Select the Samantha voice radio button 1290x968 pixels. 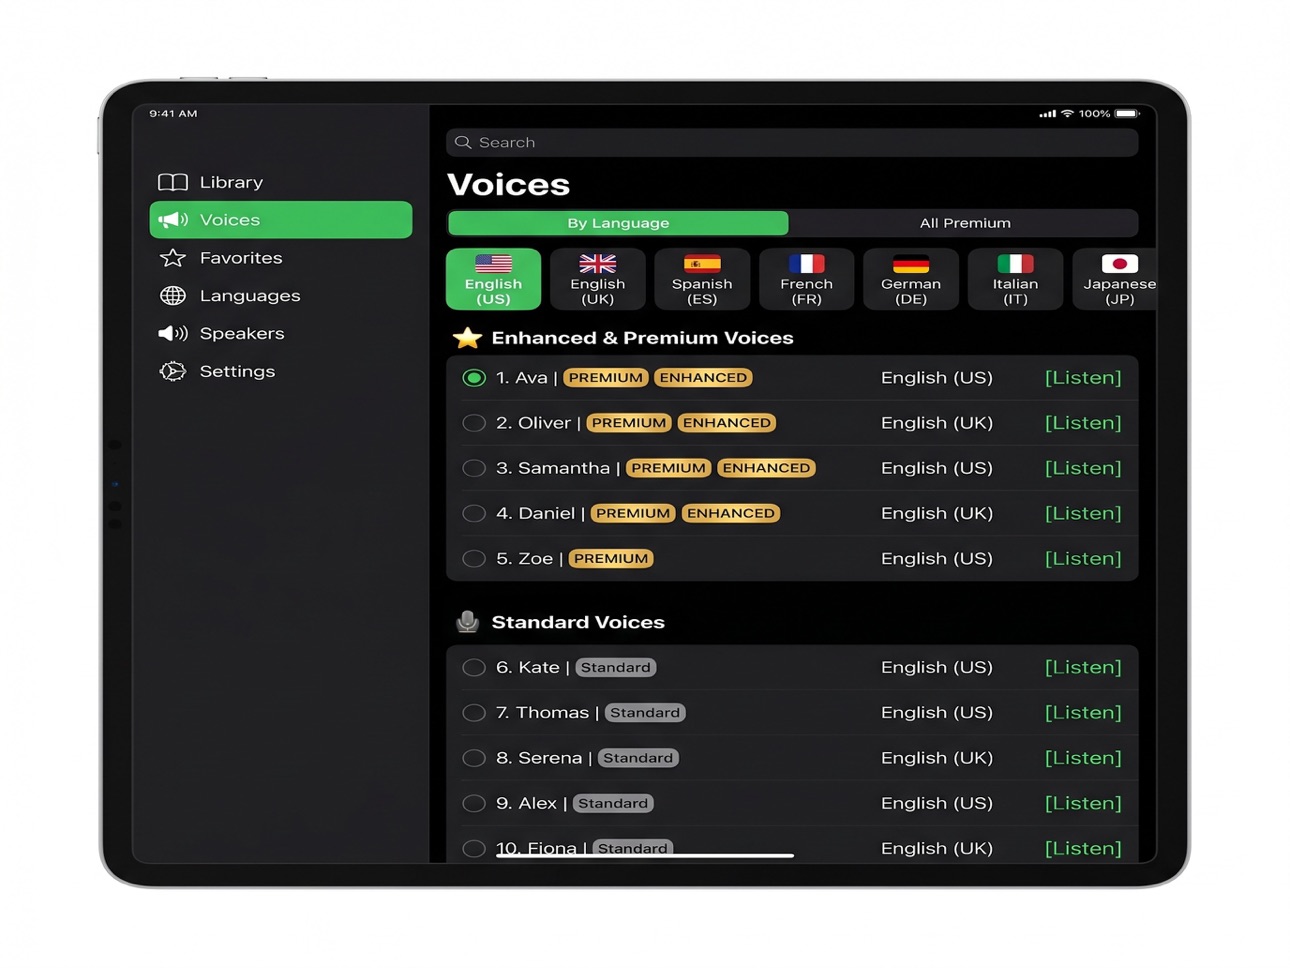coord(474,468)
